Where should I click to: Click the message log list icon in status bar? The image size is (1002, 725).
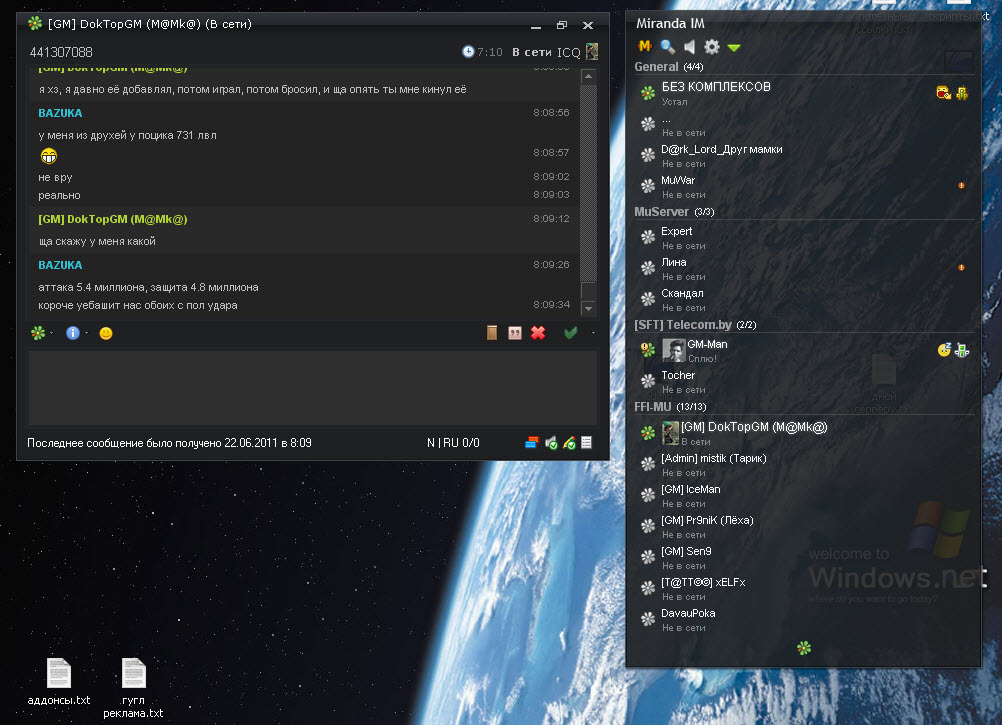coord(587,443)
